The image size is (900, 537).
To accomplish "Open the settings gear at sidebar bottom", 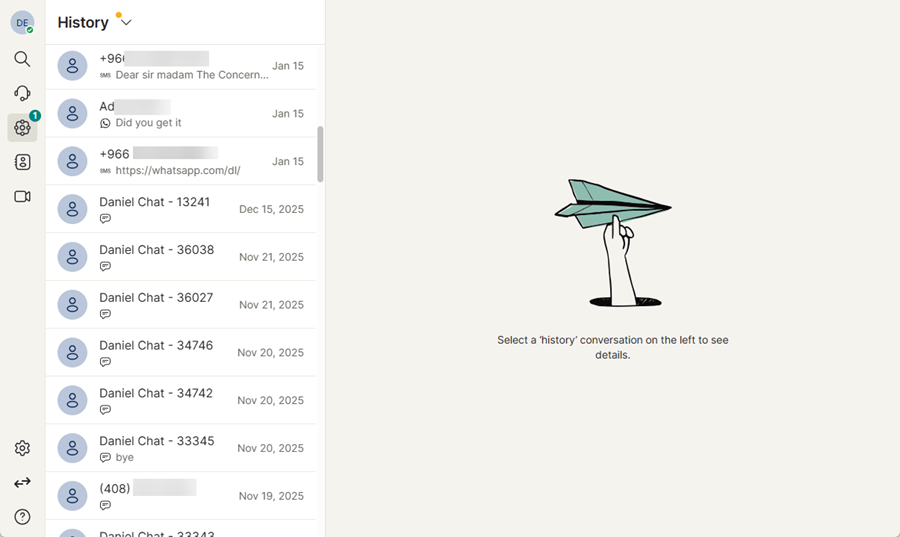I will (x=22, y=448).
